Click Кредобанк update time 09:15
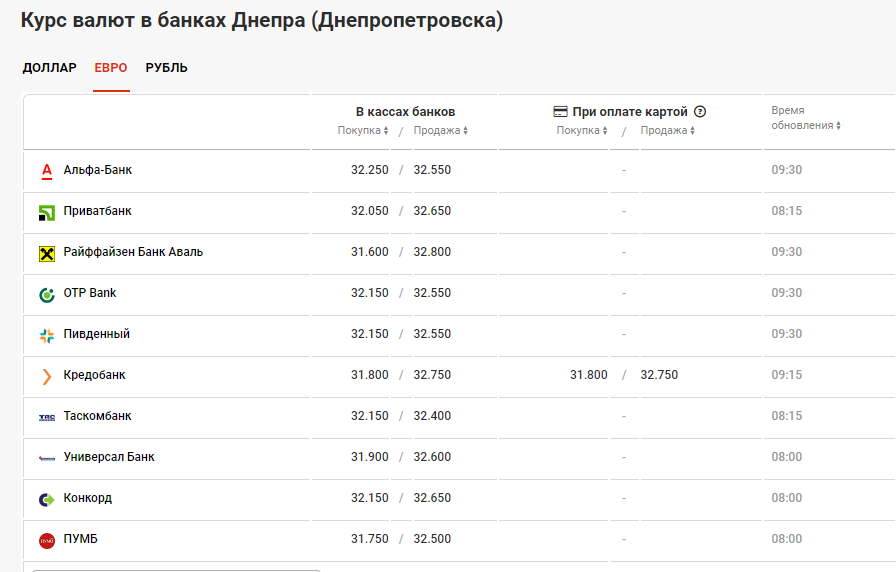 click(787, 375)
